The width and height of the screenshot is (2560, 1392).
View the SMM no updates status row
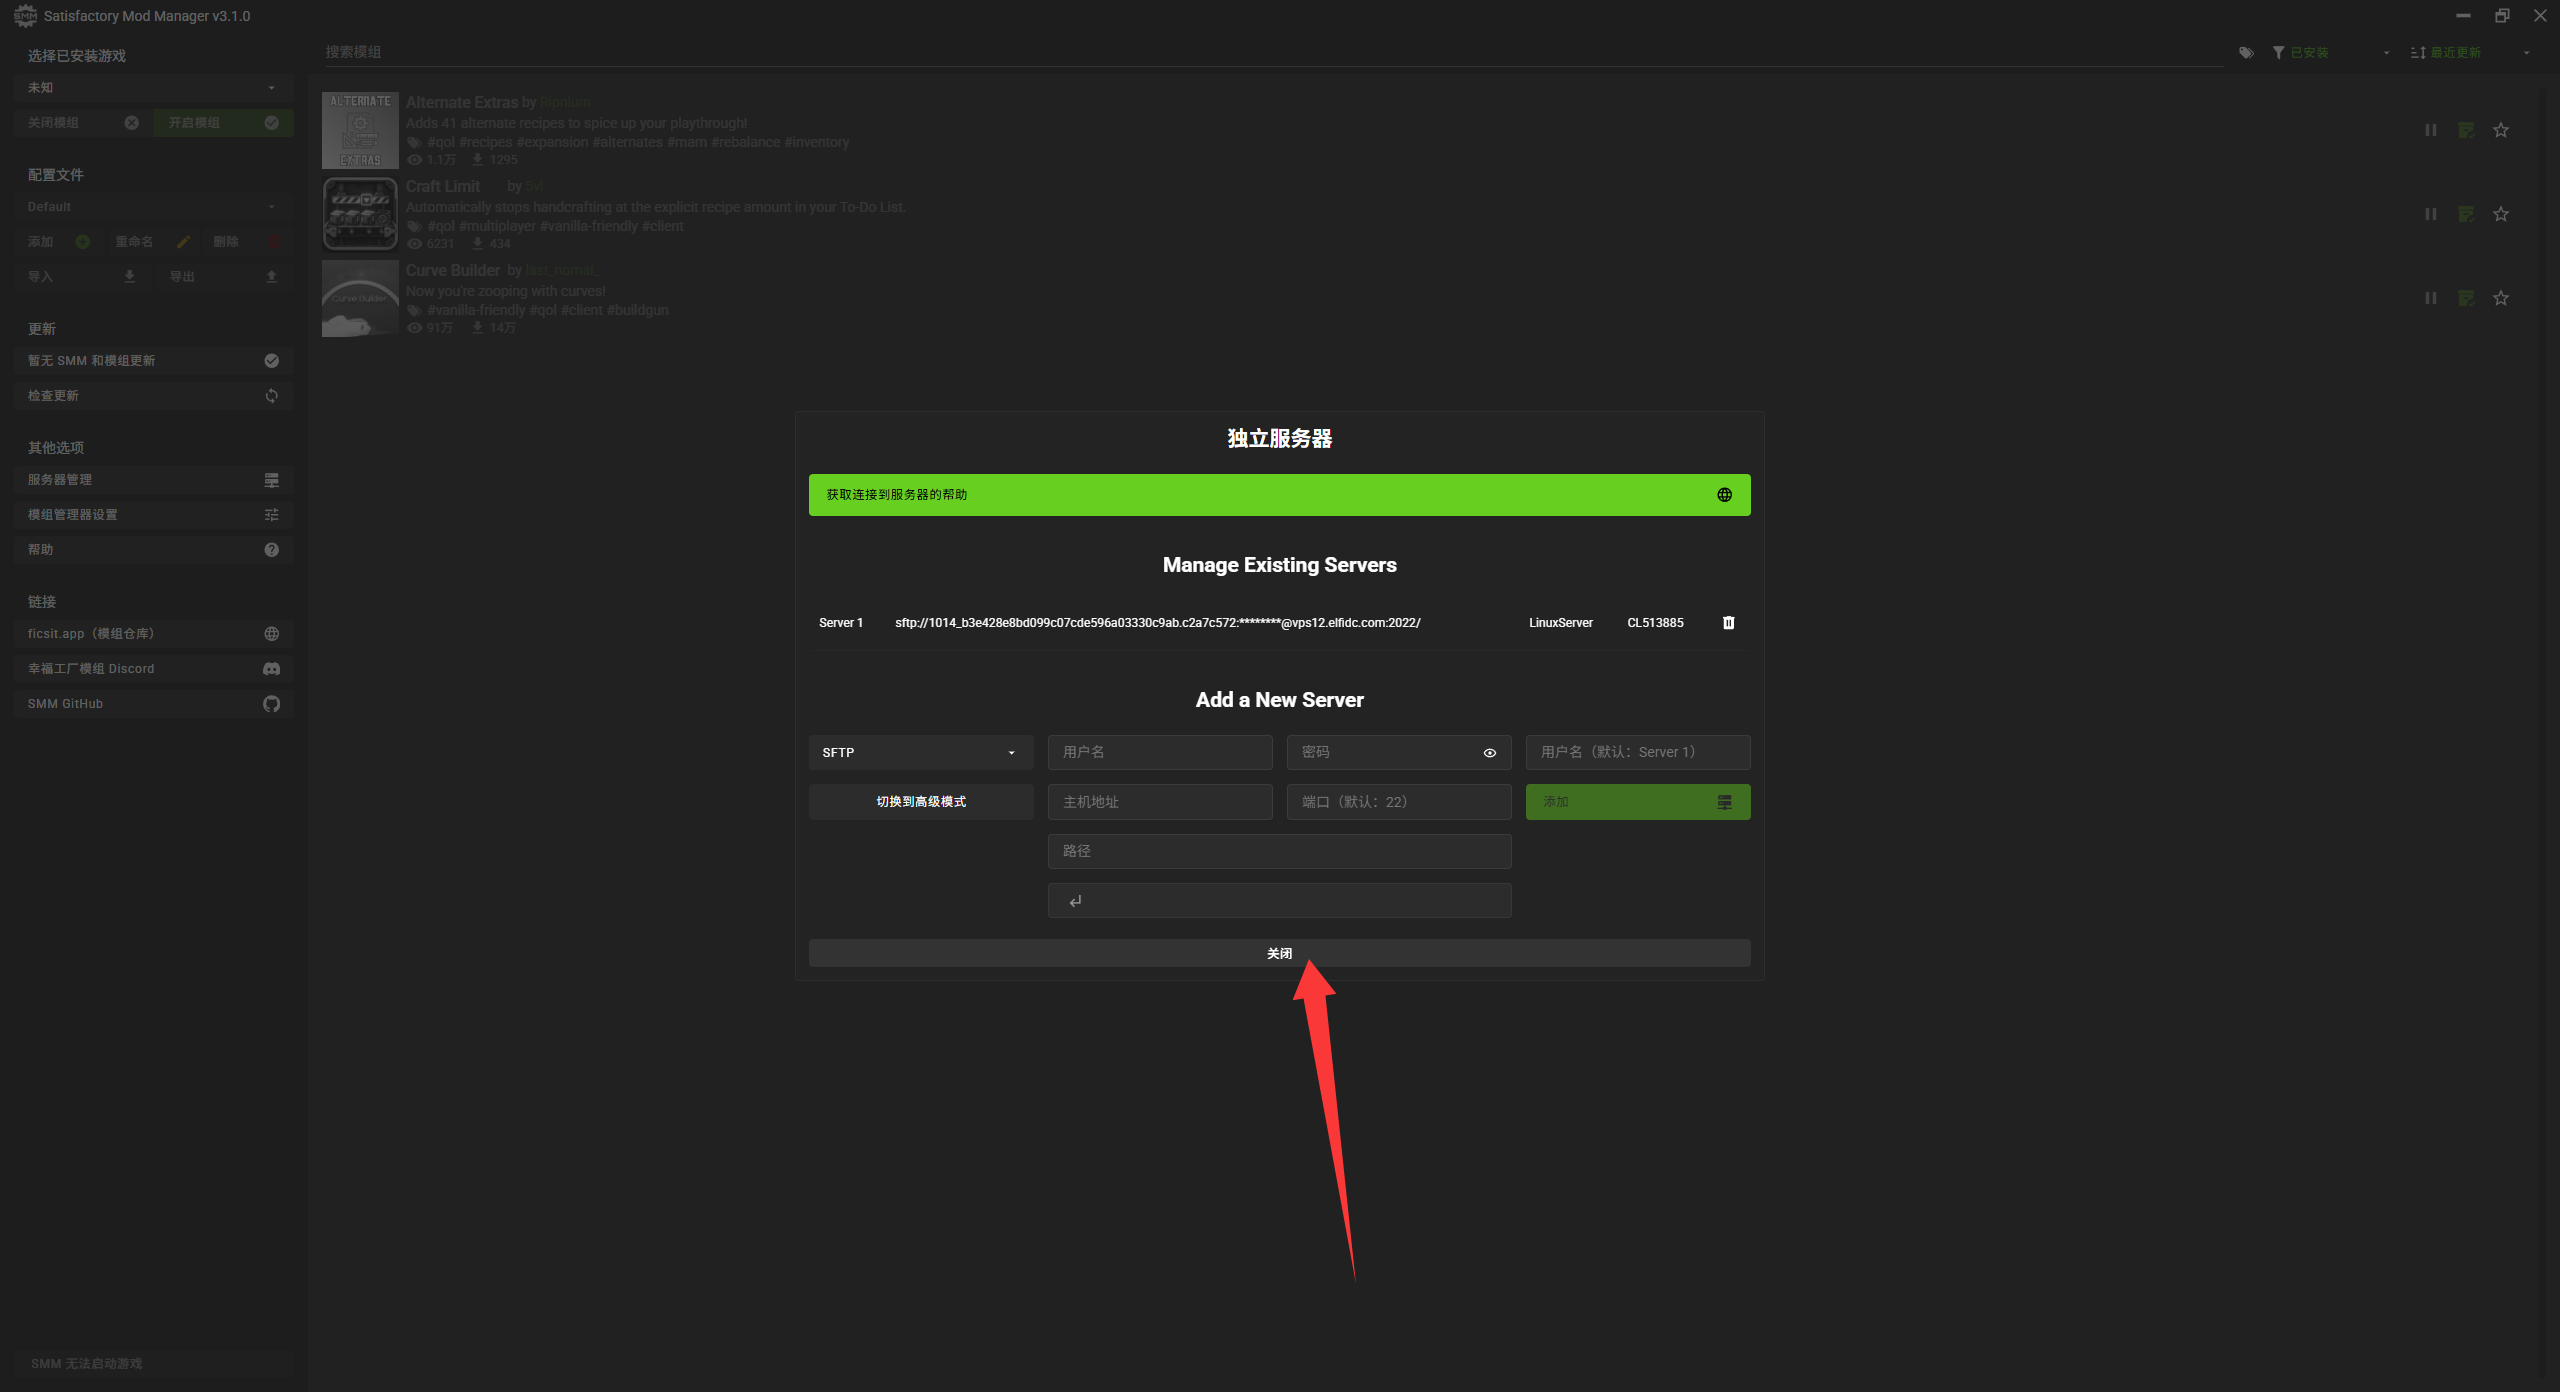tap(153, 361)
